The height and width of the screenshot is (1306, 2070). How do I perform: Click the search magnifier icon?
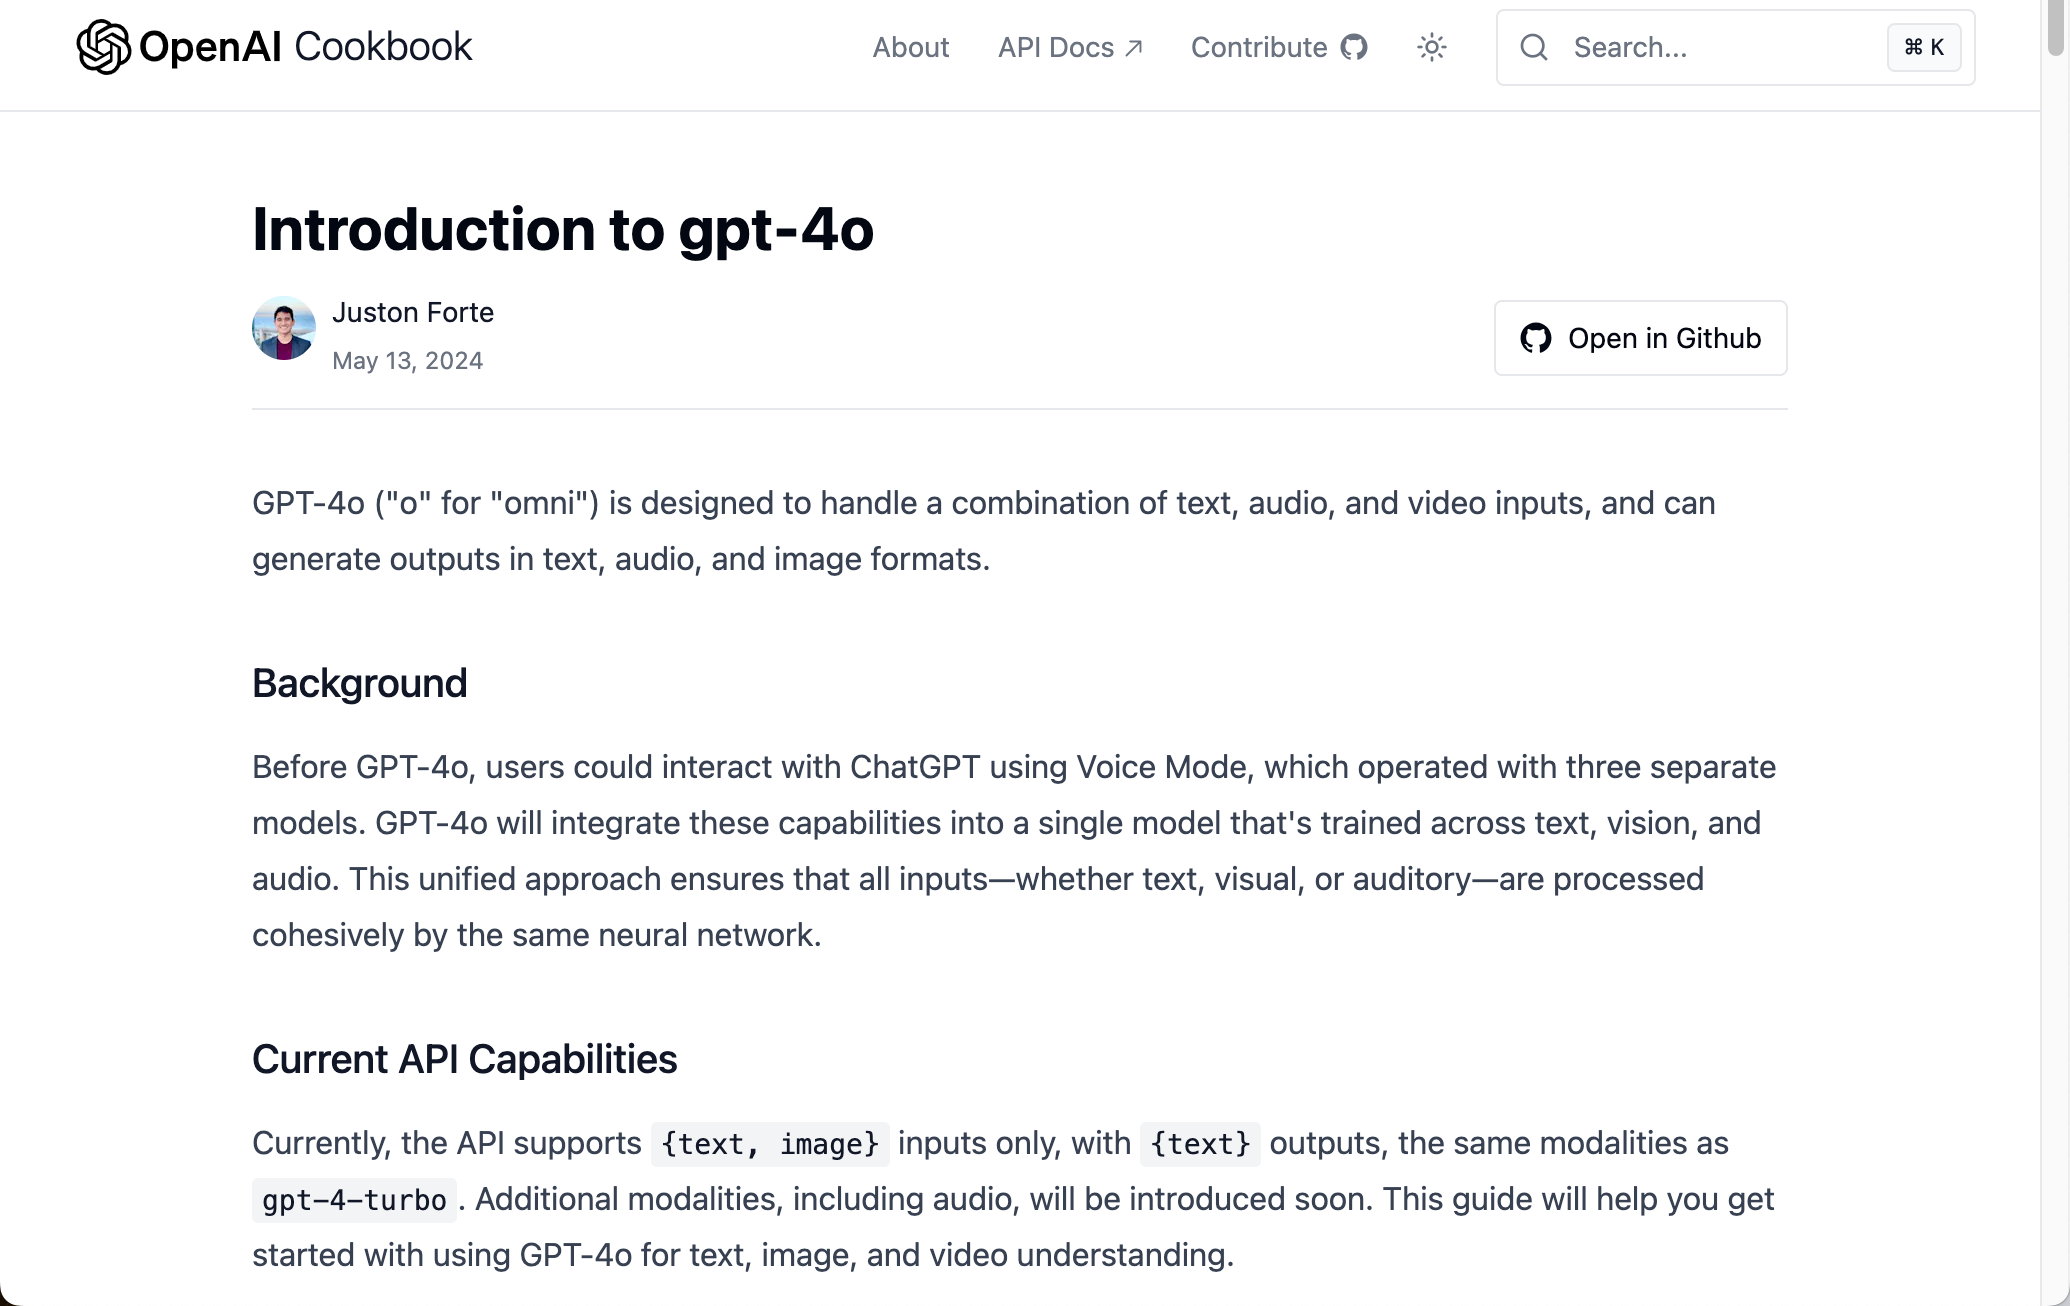click(1533, 47)
